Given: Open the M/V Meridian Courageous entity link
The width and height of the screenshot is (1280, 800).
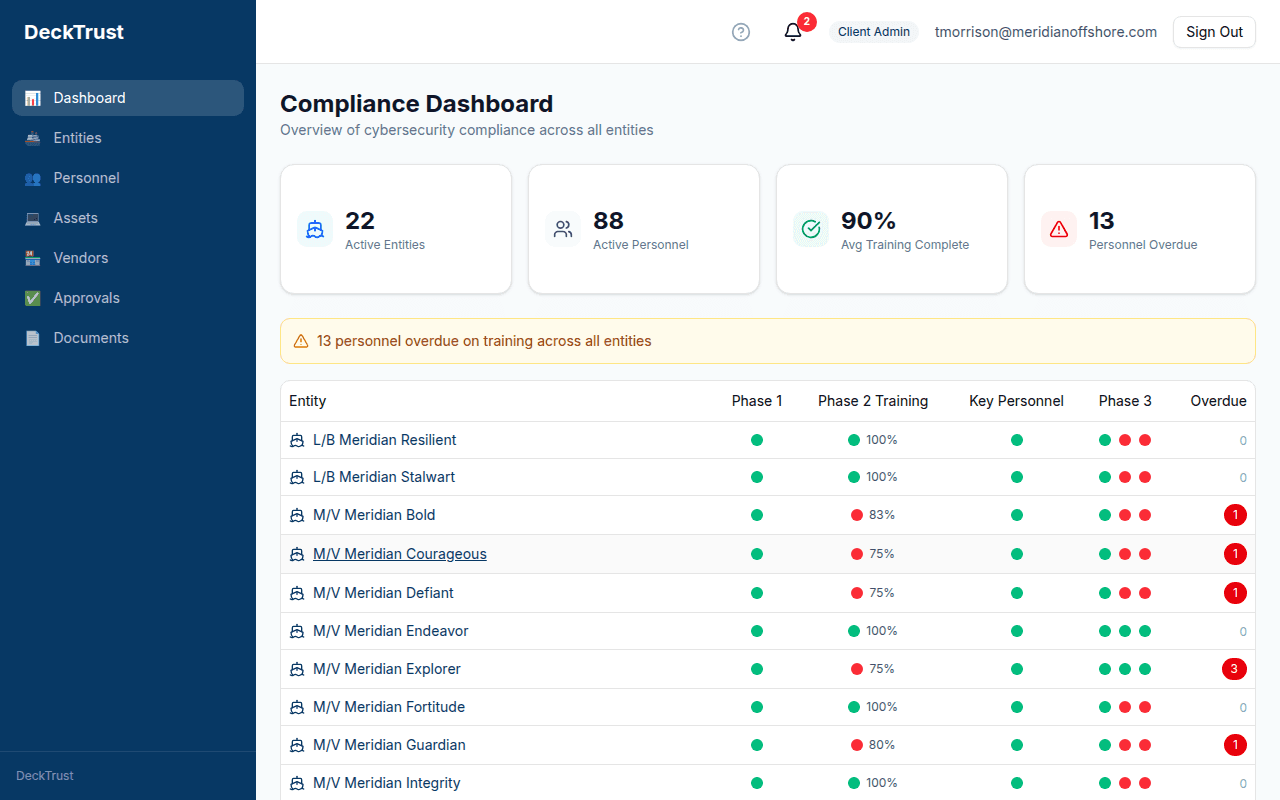Looking at the screenshot, I should coord(400,553).
